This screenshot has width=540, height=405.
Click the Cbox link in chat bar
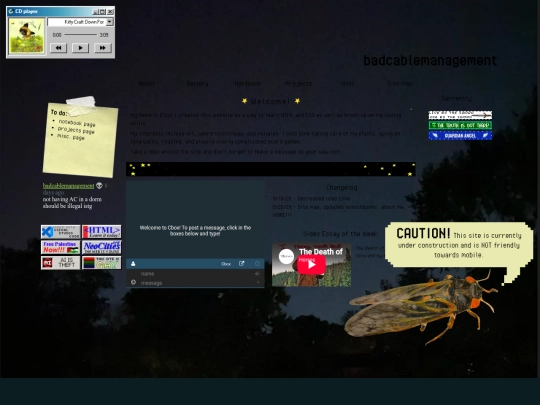tap(226, 264)
